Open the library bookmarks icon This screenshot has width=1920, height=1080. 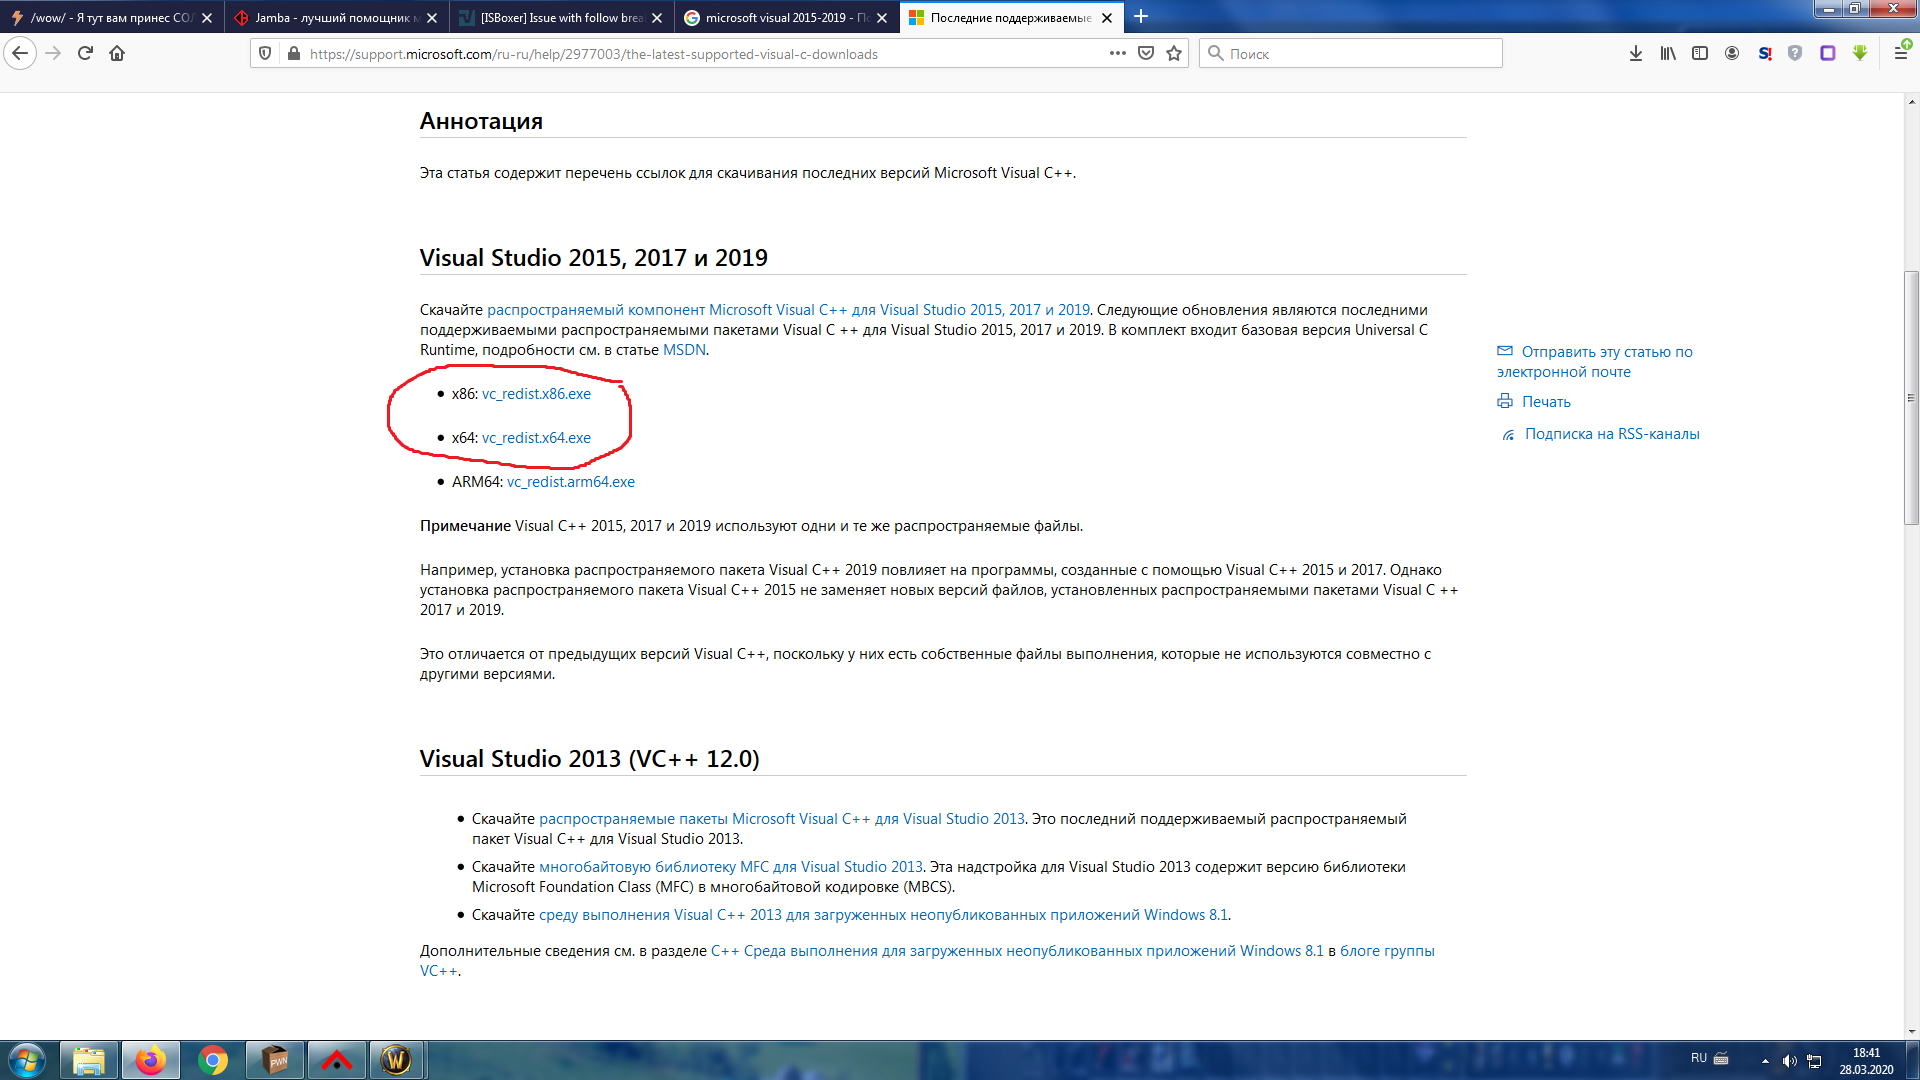[x=1668, y=54]
